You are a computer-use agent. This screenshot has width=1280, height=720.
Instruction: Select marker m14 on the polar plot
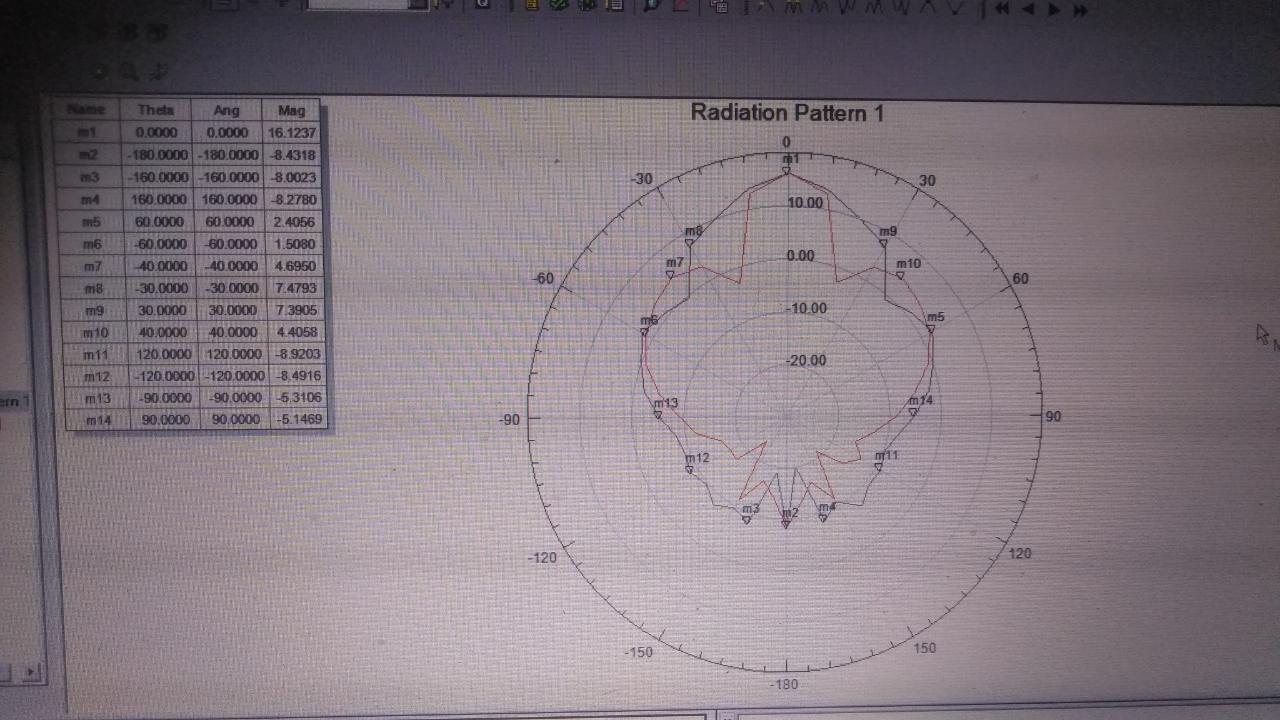pos(919,405)
